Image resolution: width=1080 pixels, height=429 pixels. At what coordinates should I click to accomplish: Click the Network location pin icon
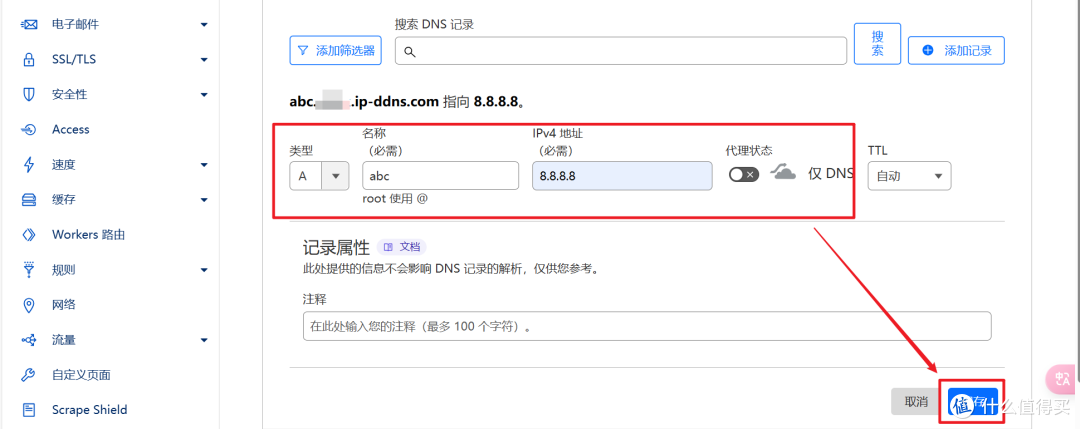tap(28, 305)
